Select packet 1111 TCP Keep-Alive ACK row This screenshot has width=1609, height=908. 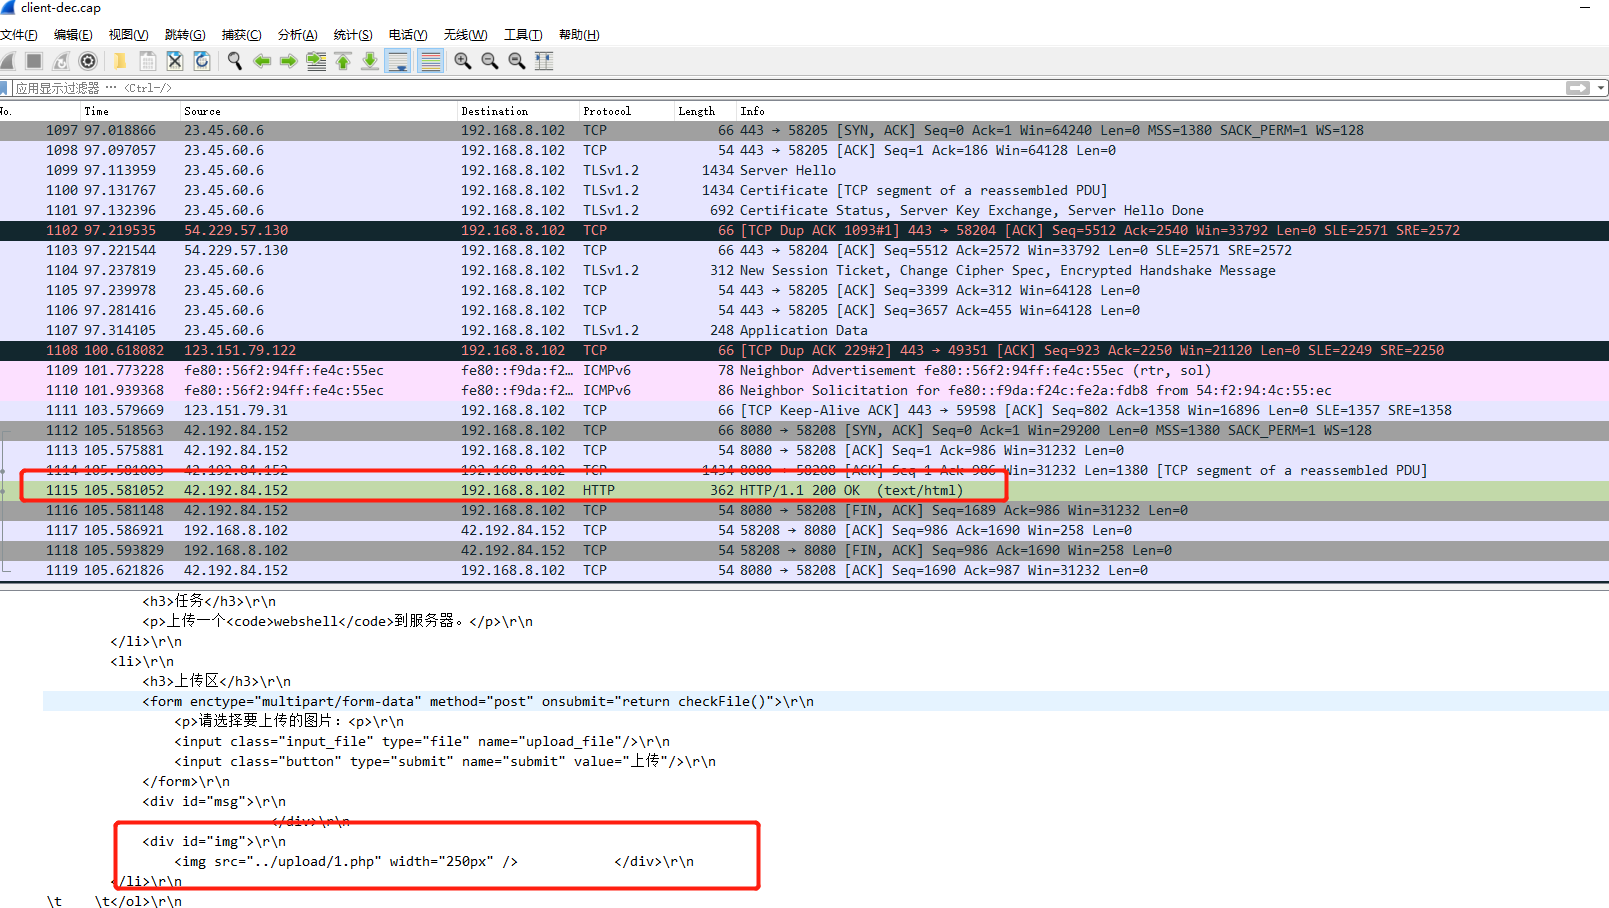pyautogui.click(x=804, y=410)
